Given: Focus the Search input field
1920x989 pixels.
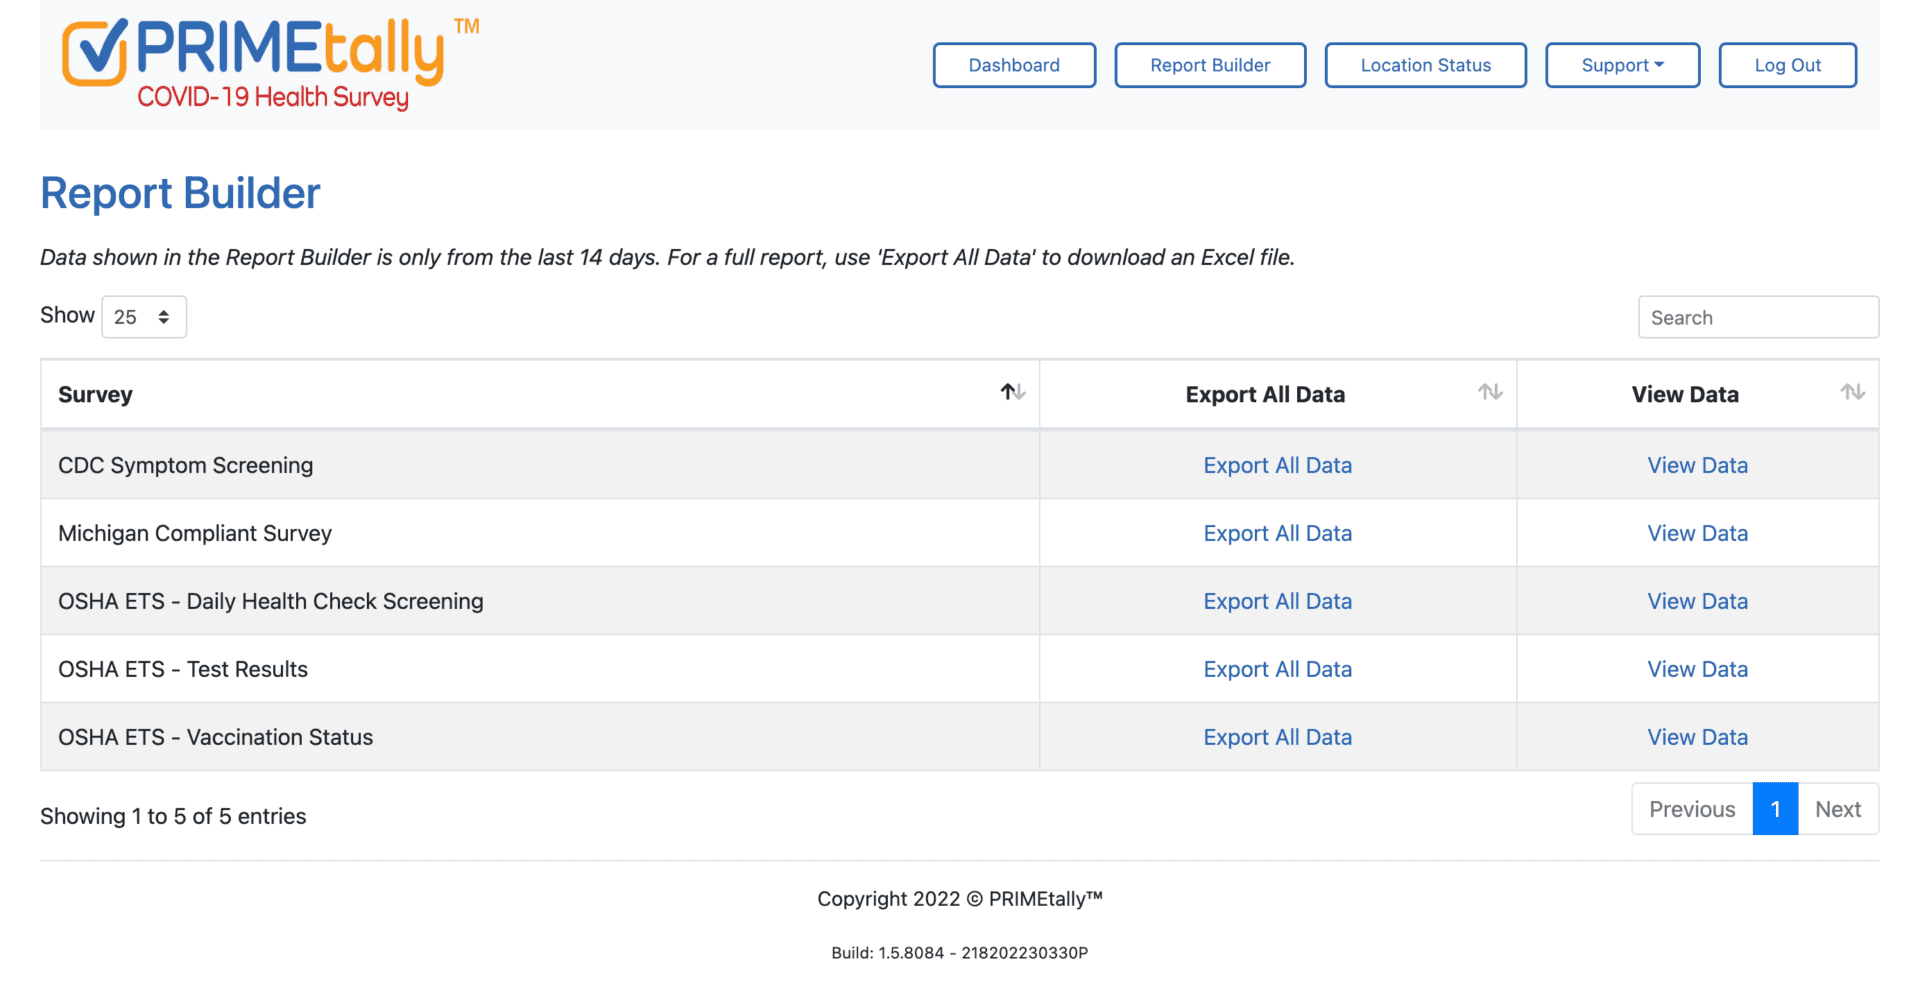Looking at the screenshot, I should pos(1758,317).
